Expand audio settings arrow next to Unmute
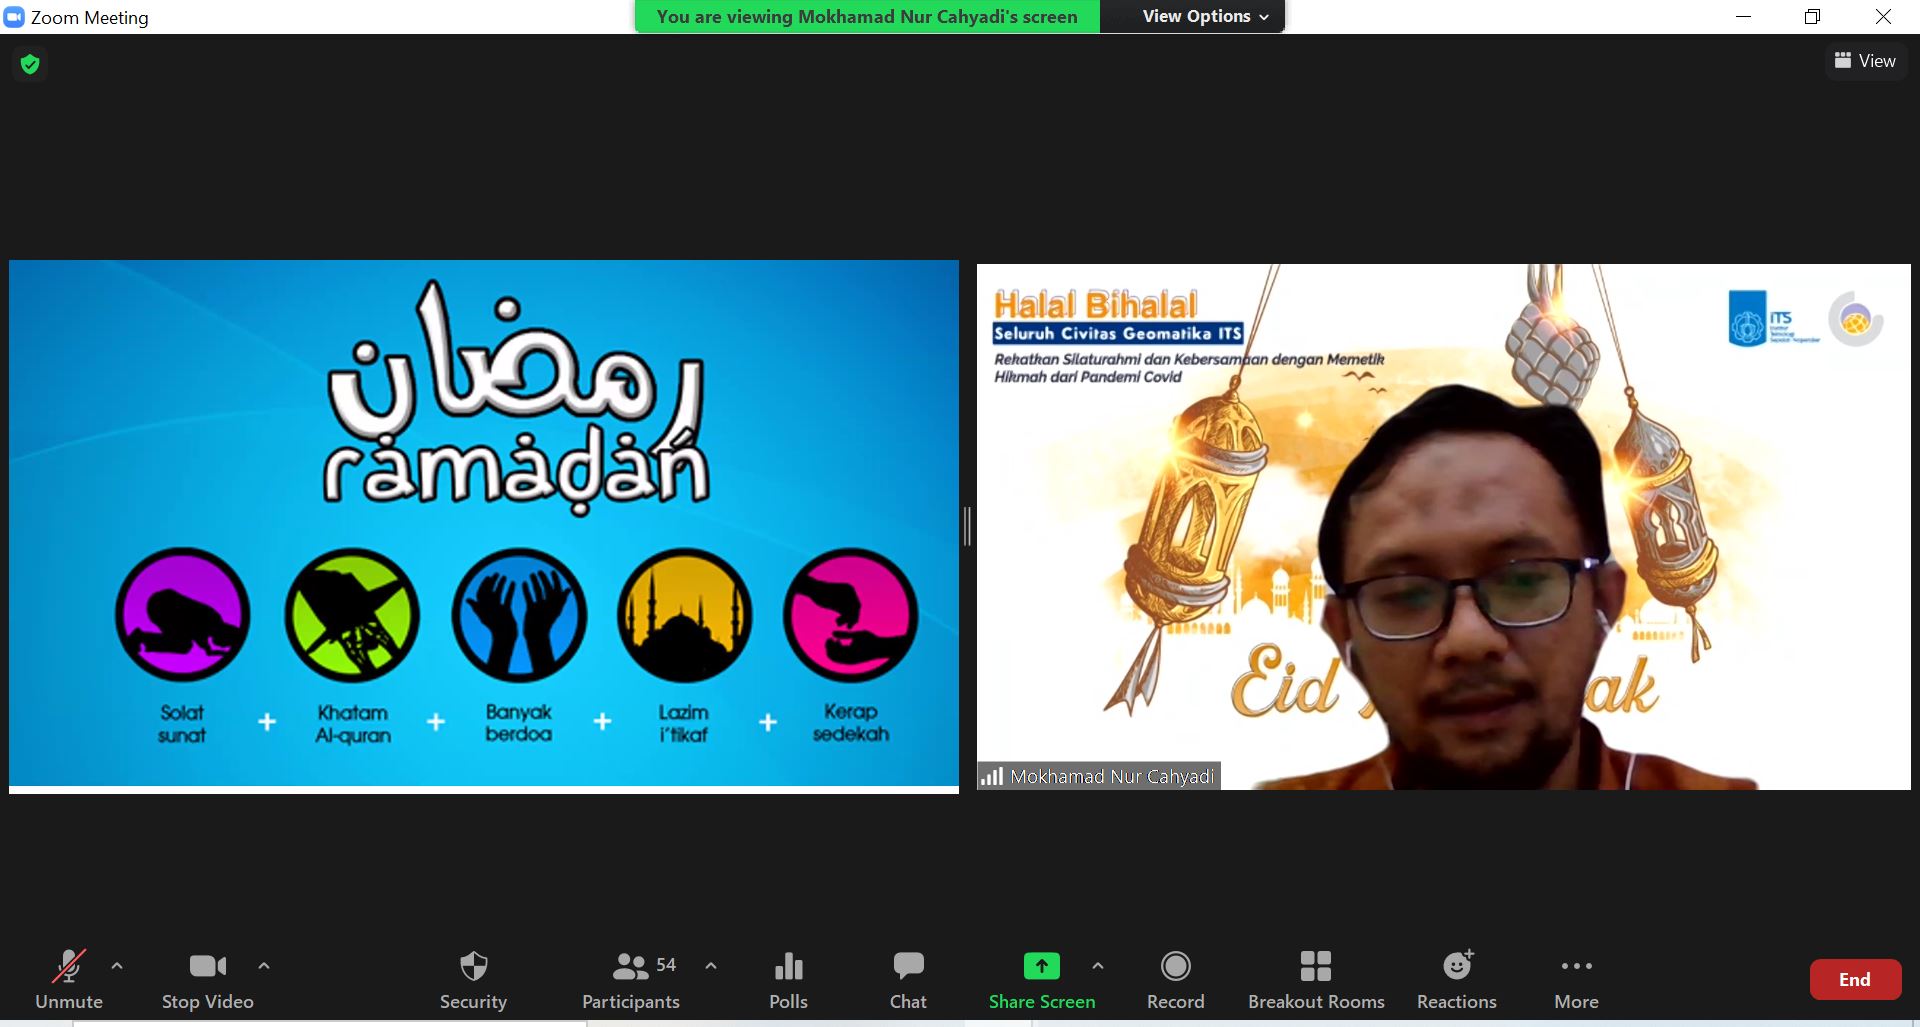Screen dimensions: 1920x1027 117,966
